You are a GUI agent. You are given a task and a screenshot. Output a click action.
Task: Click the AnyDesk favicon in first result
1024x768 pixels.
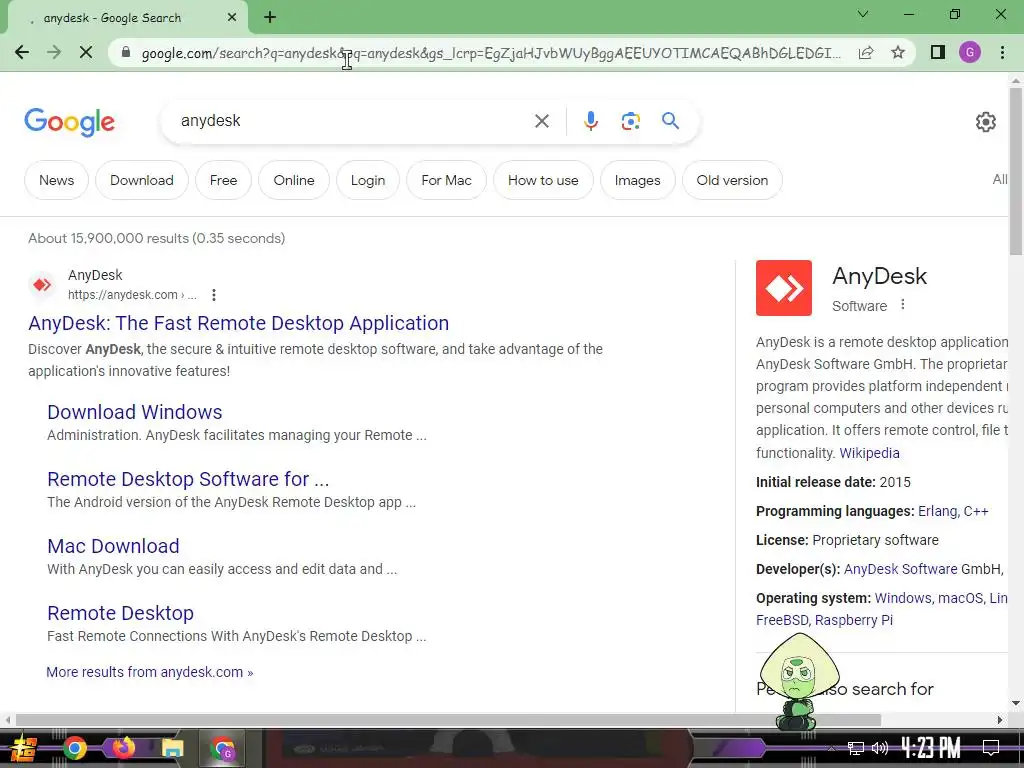[42, 285]
